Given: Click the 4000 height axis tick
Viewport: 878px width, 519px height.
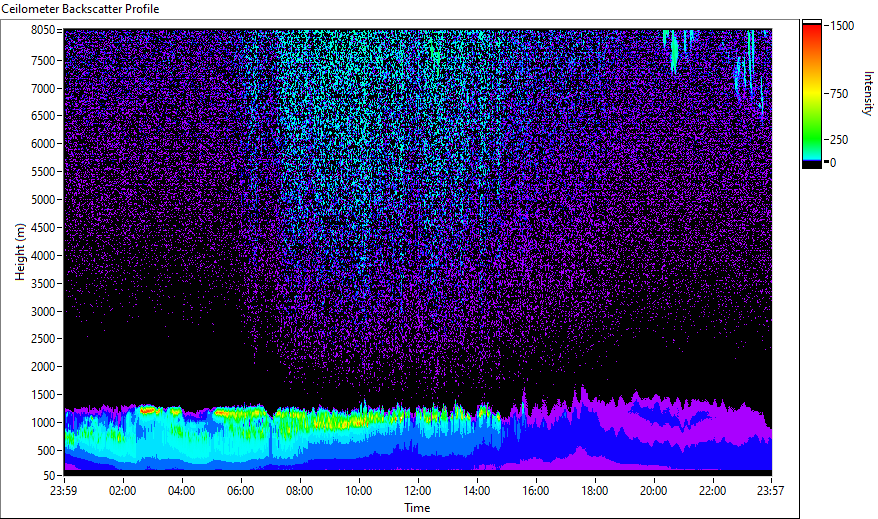Looking at the screenshot, I should (43, 256).
